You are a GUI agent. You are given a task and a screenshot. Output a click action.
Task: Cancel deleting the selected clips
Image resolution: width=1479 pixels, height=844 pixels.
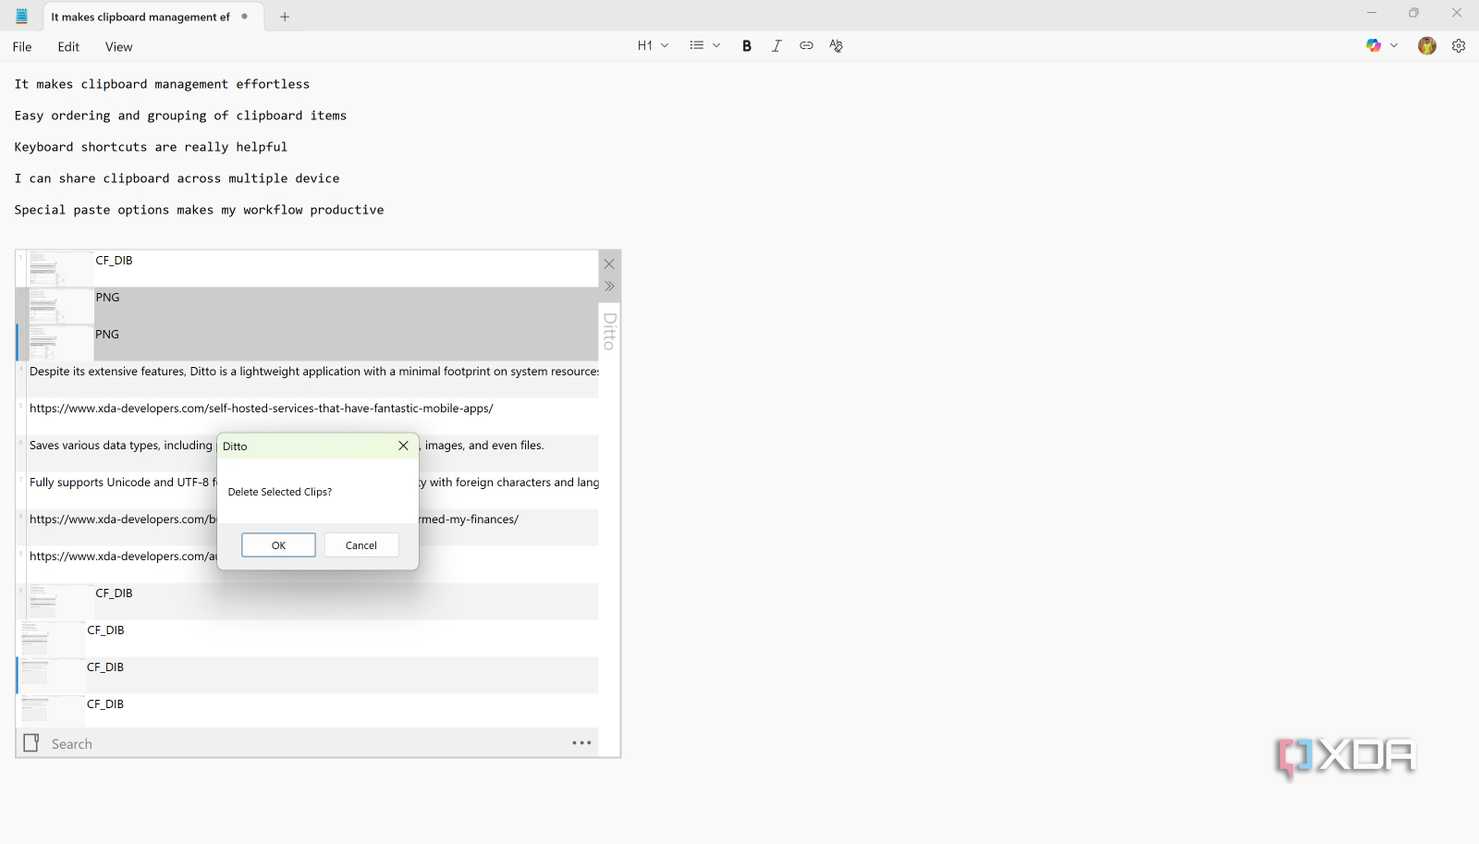pyautogui.click(x=361, y=545)
